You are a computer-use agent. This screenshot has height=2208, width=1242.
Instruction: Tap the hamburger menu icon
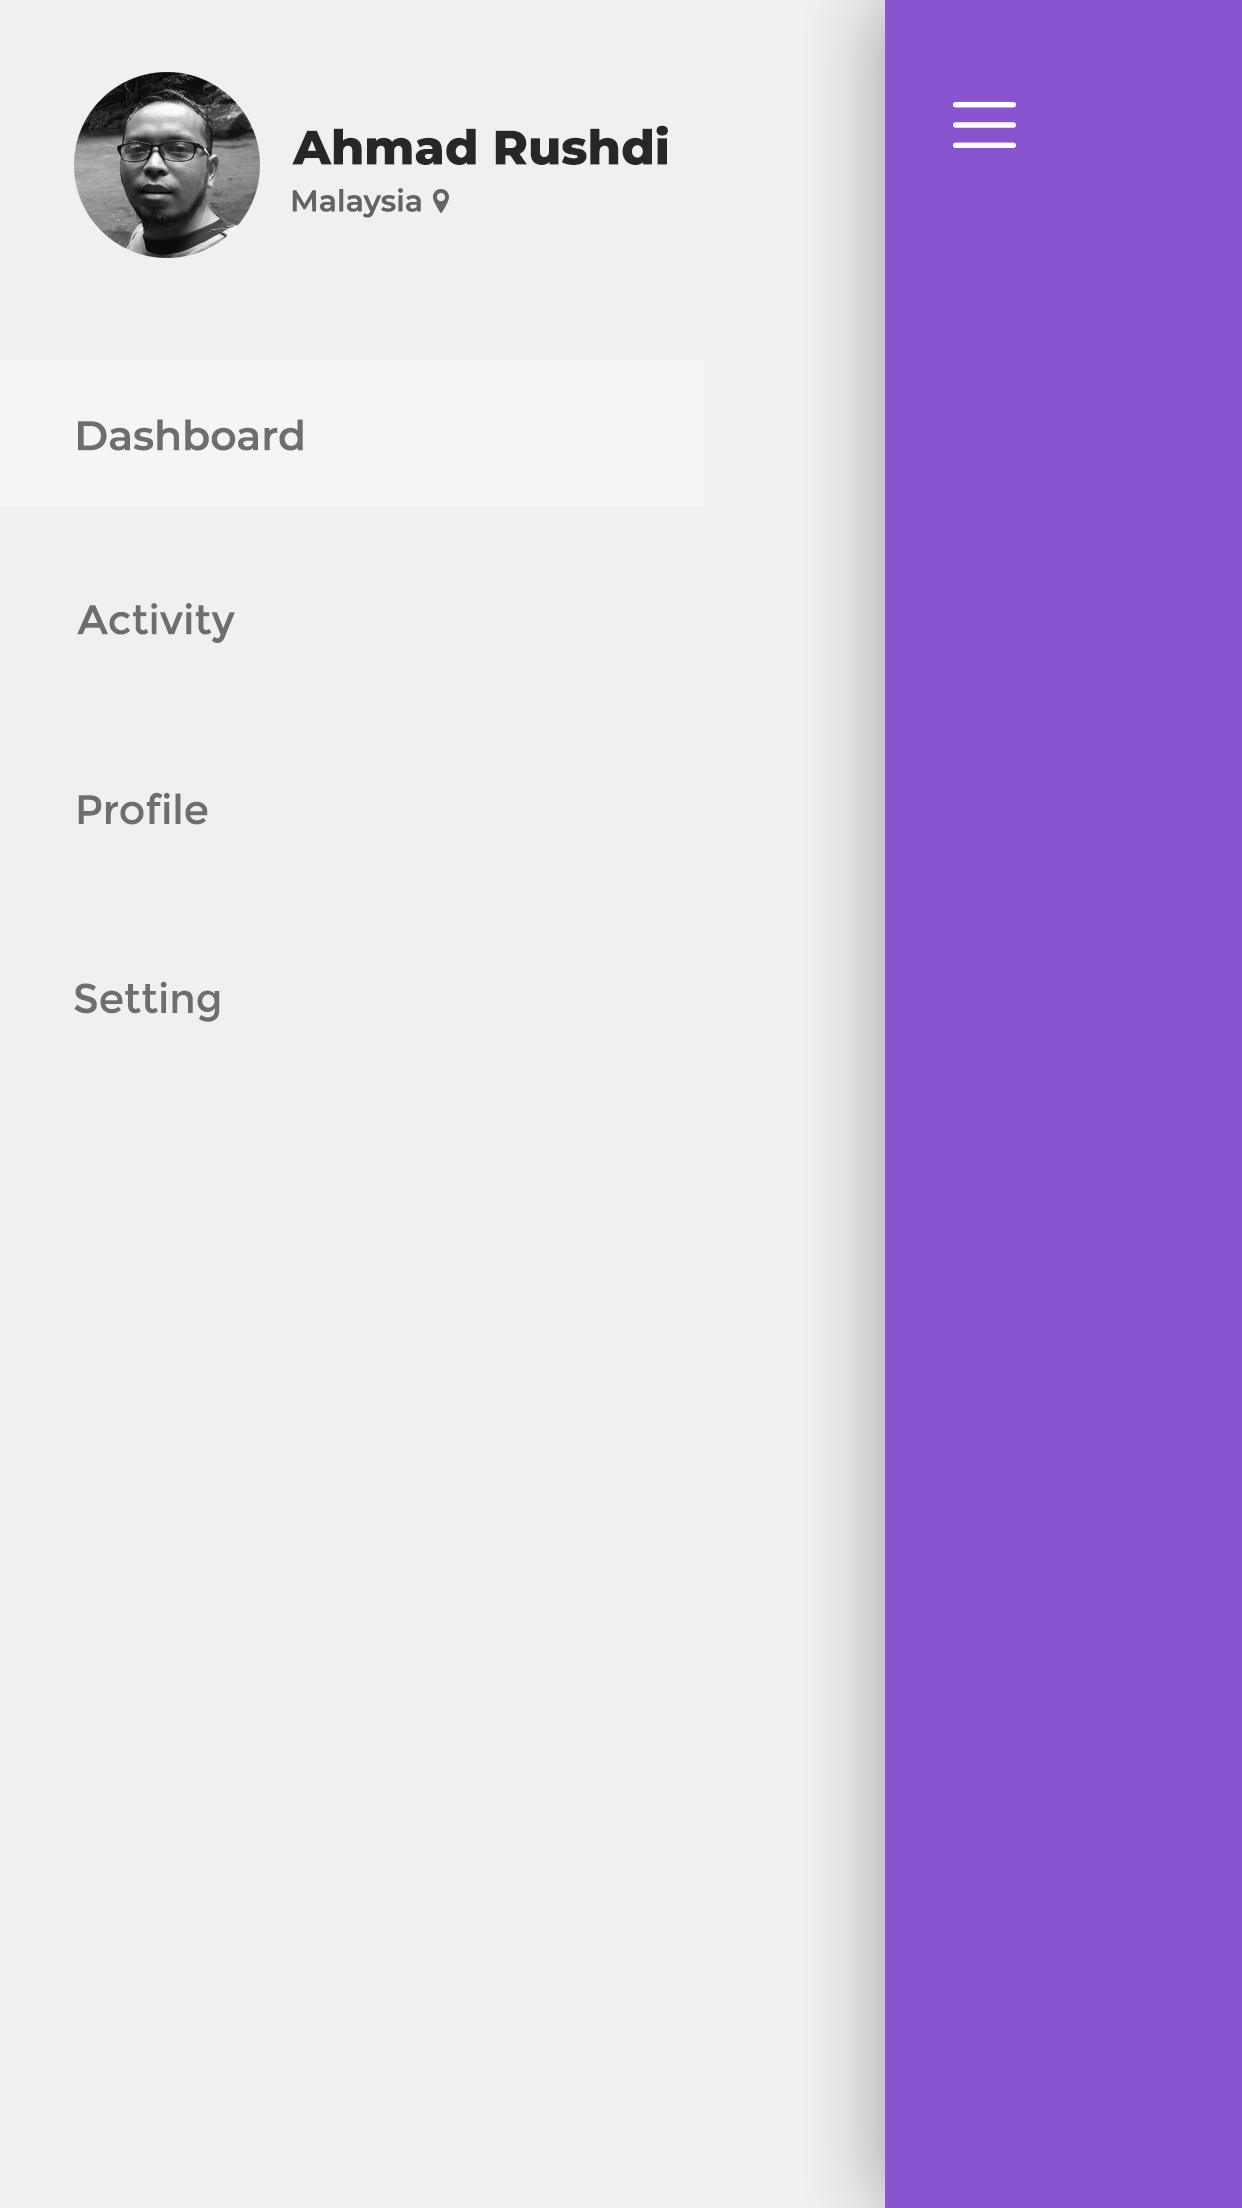pos(984,125)
